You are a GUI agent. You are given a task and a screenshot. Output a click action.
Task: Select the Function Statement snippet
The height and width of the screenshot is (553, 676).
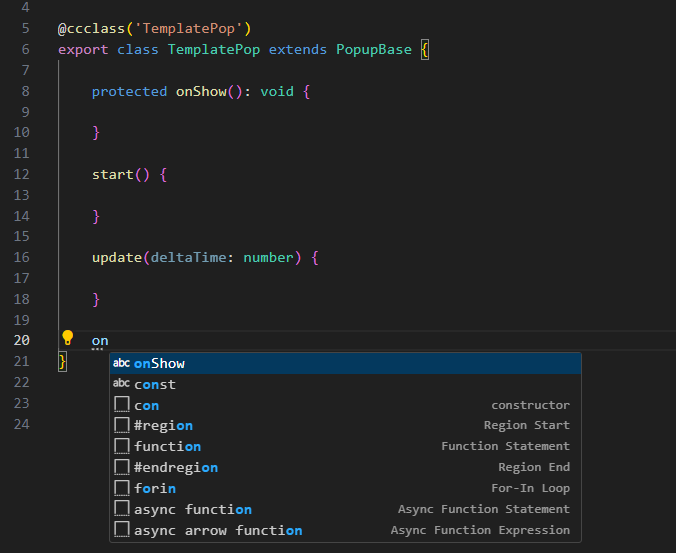168,447
